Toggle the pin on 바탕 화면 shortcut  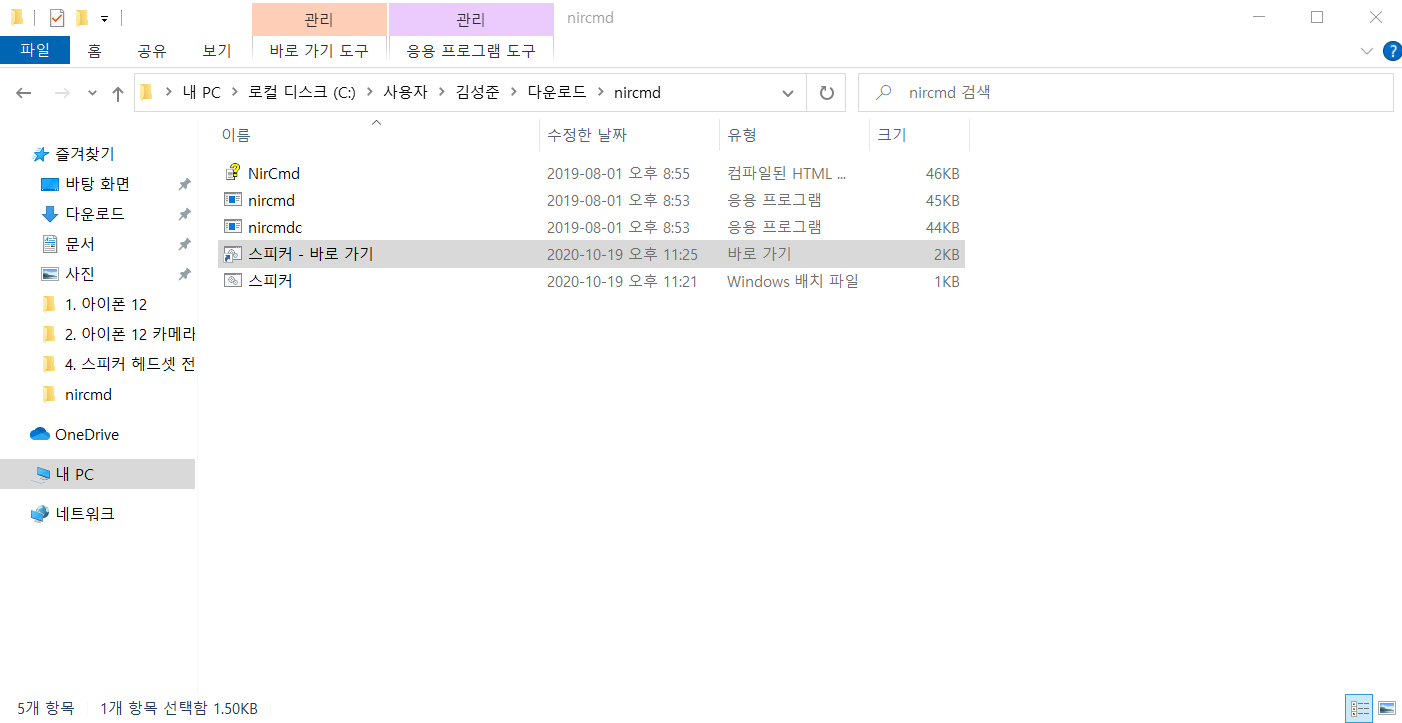[x=184, y=184]
